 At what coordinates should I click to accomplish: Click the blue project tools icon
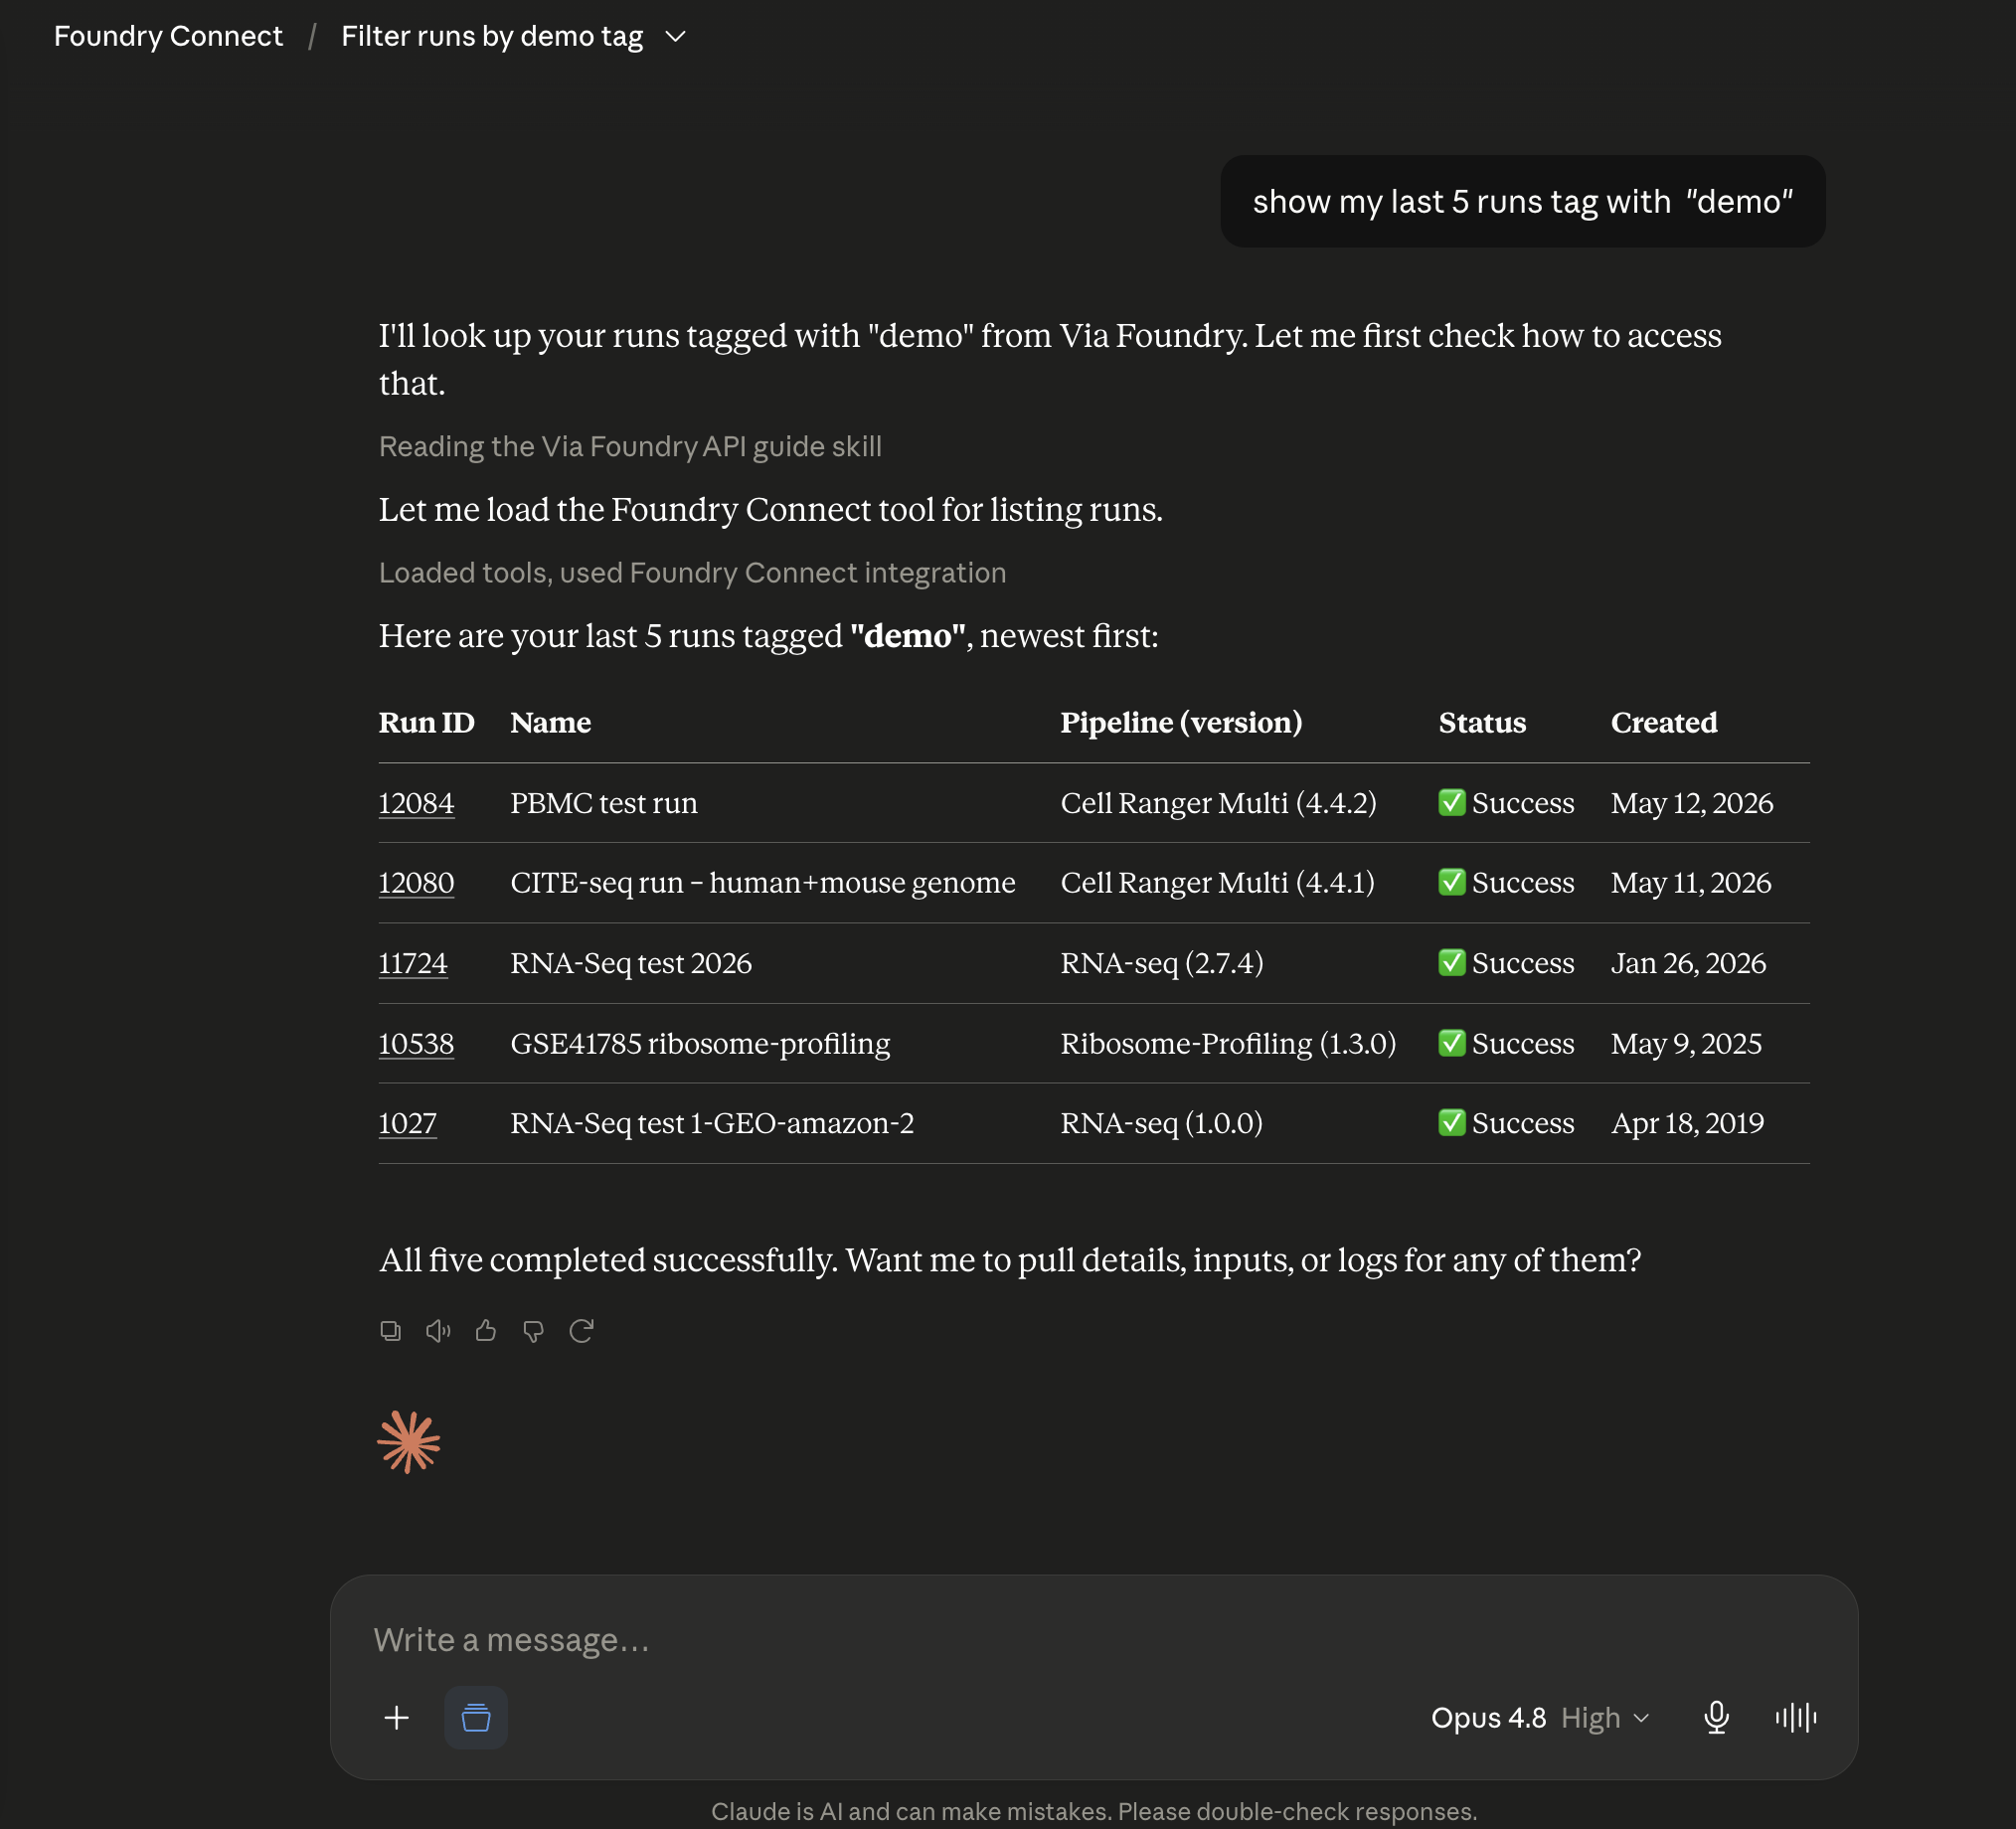click(476, 1717)
